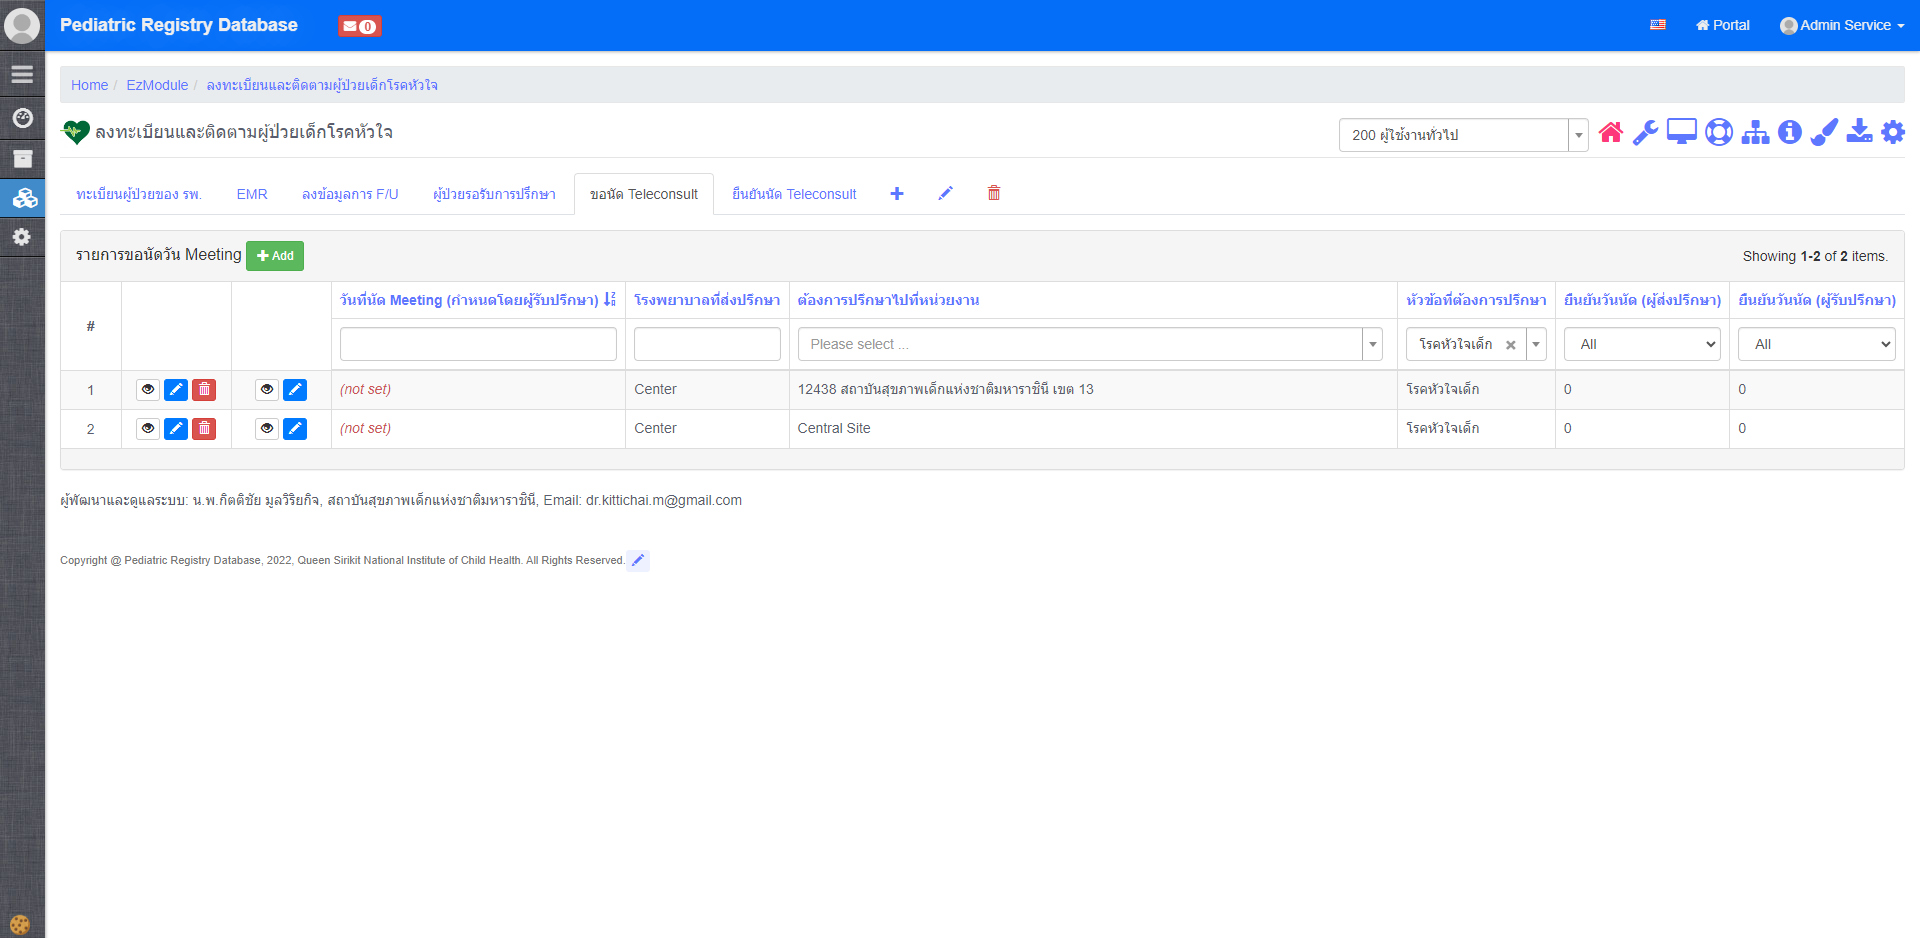Open the life ring support icon
1920x938 pixels.
(1718, 133)
